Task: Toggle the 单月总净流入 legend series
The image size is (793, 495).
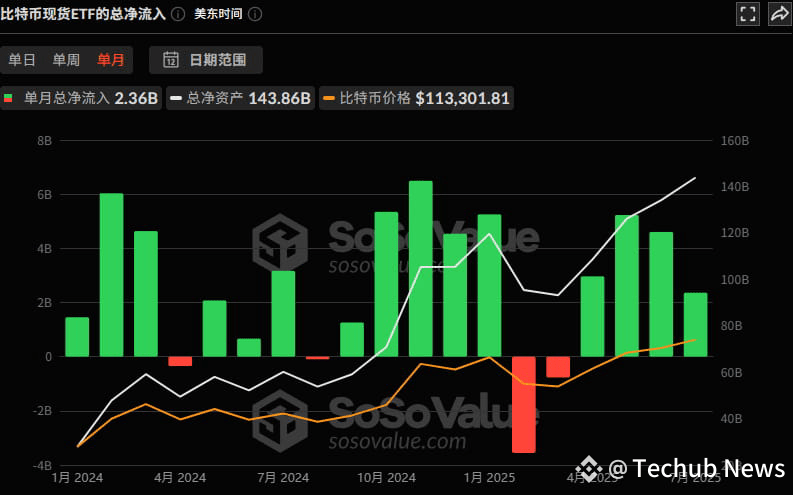Action: point(81,98)
